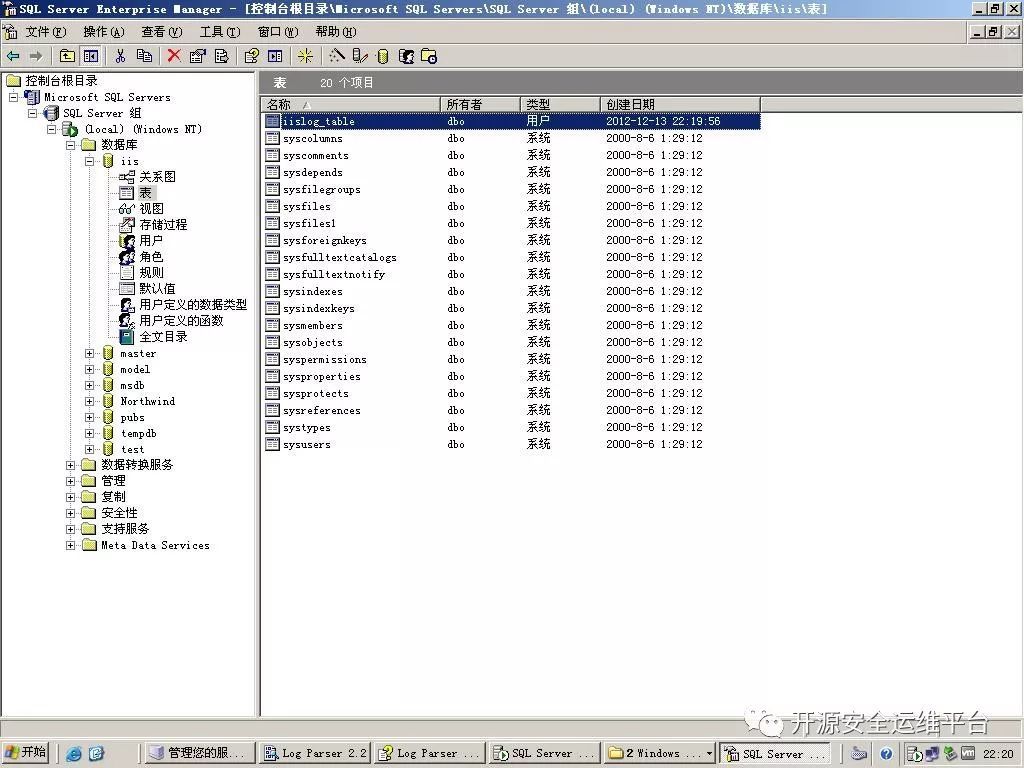This screenshot has height=768, width=1024.
Task: Click the New login user icon
Action: coord(406,56)
